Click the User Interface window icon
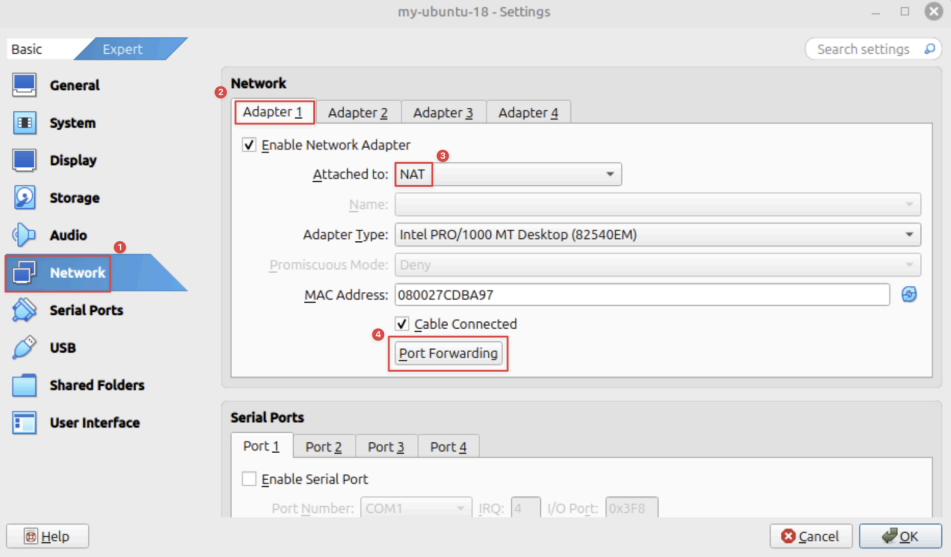This screenshot has height=557, width=951. (x=24, y=423)
